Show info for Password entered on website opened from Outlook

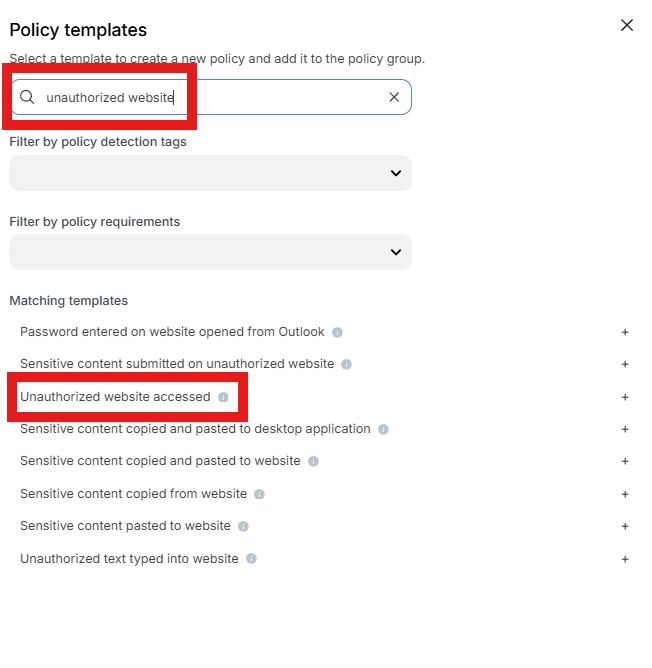point(337,332)
